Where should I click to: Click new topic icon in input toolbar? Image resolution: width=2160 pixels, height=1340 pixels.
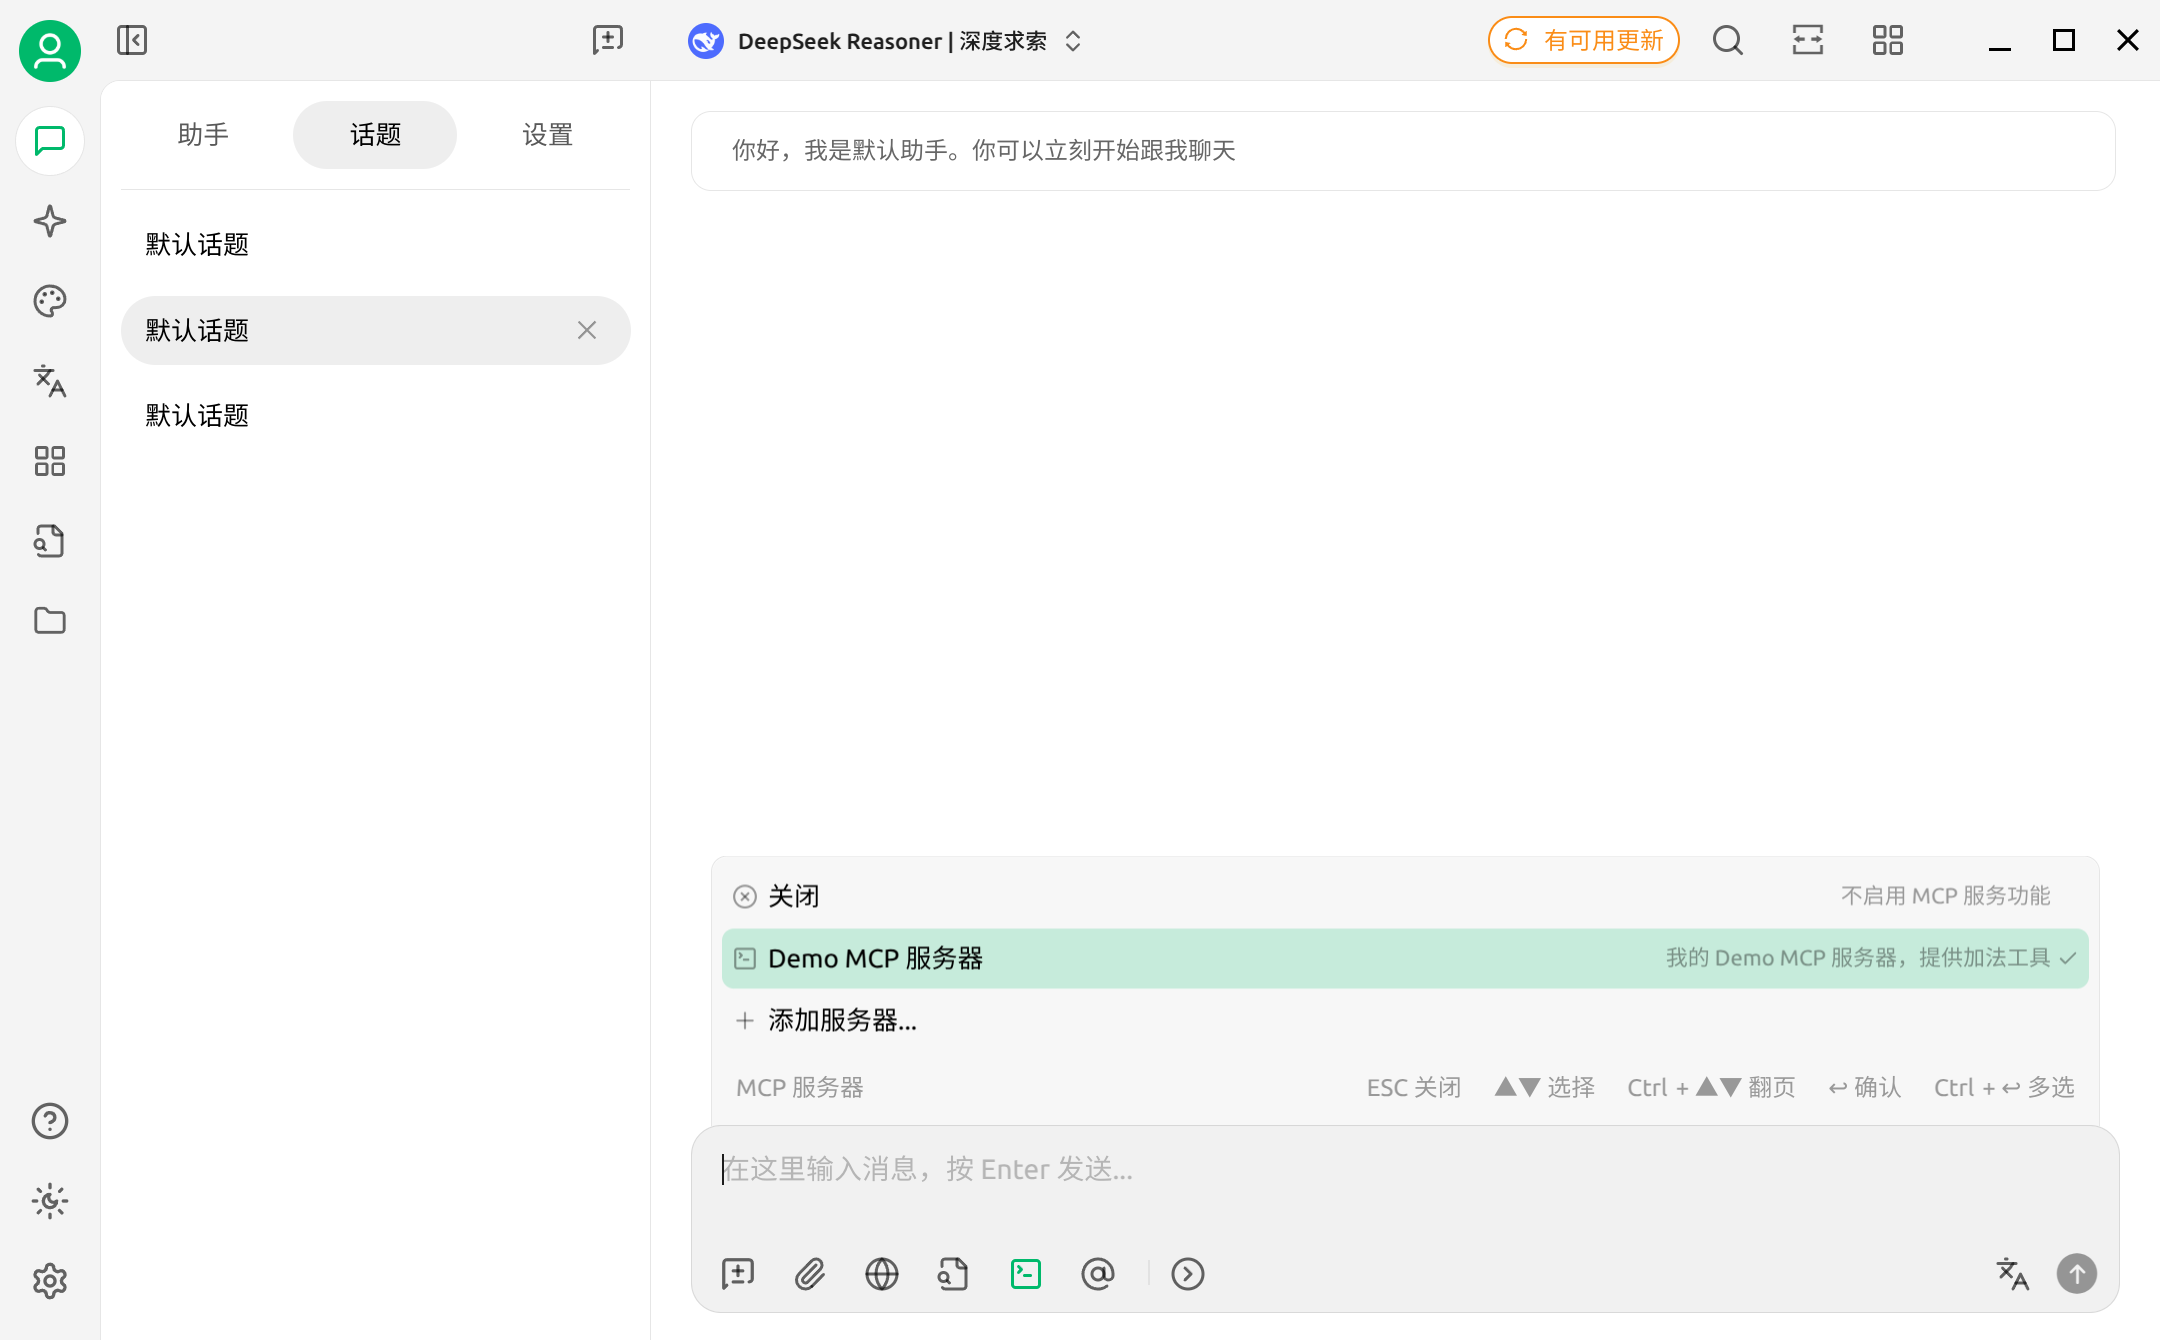pos(738,1274)
